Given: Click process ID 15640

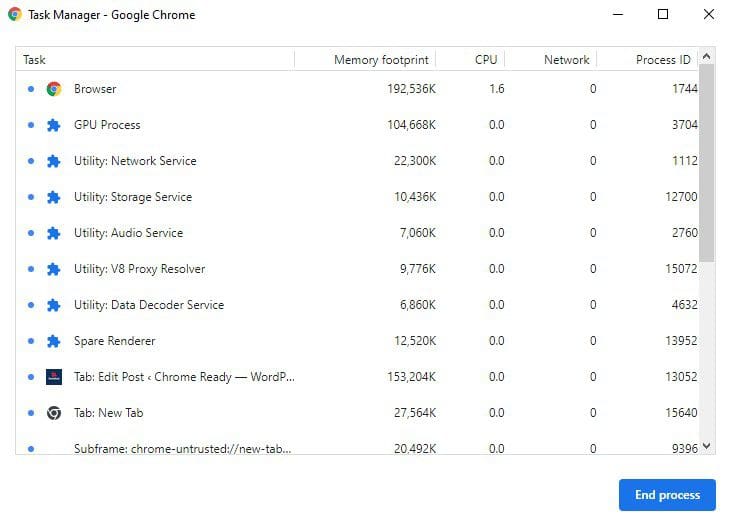Looking at the screenshot, I should (682, 413).
